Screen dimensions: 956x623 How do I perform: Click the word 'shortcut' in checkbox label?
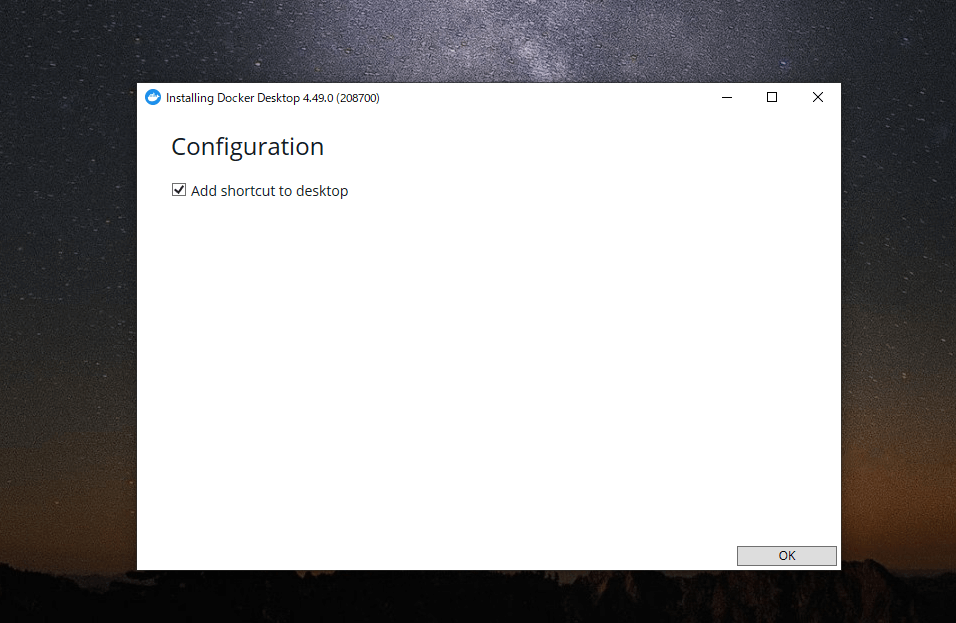[248, 191]
